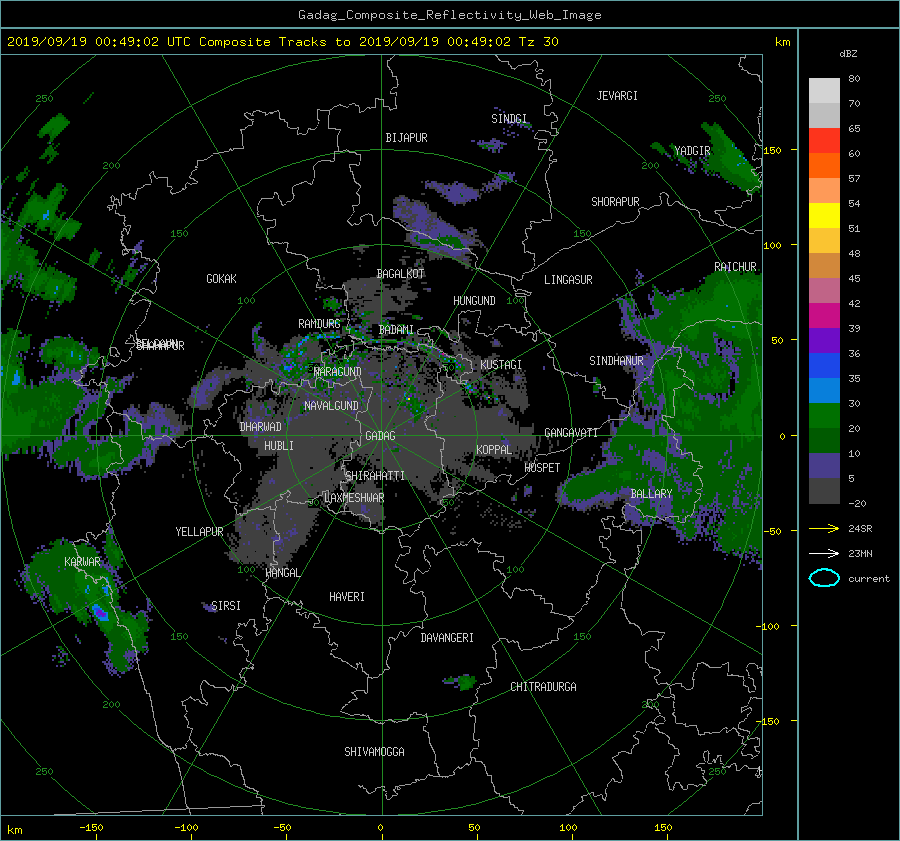Choose the light blue swatch in dBZ legend

click(x=824, y=390)
